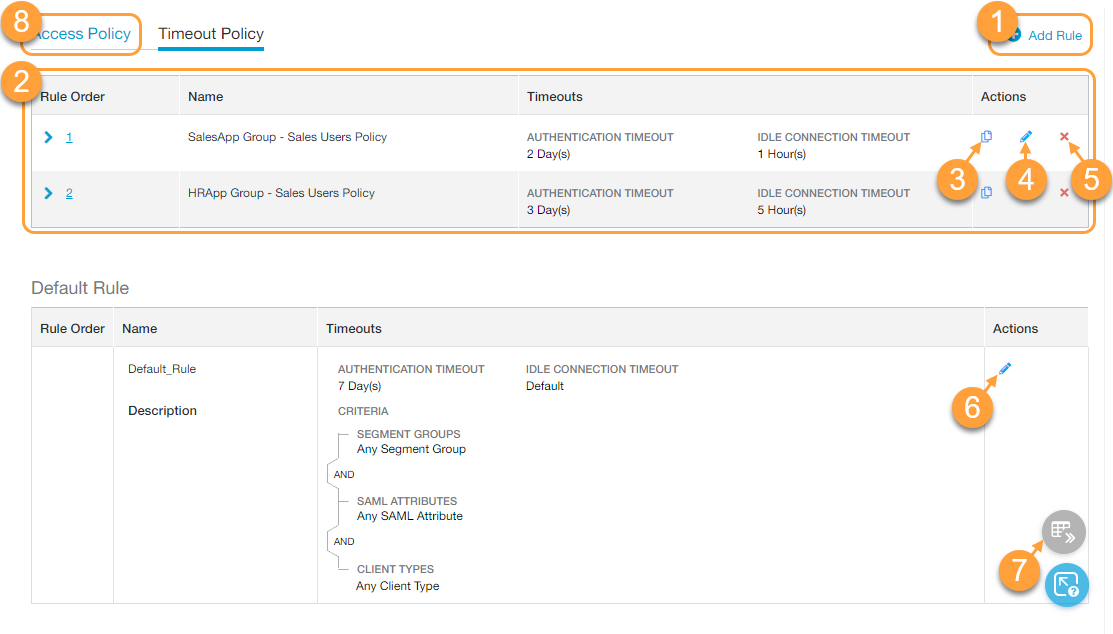Open the blue help popout button
The width and height of the screenshot is (1113, 634).
click(1066, 585)
